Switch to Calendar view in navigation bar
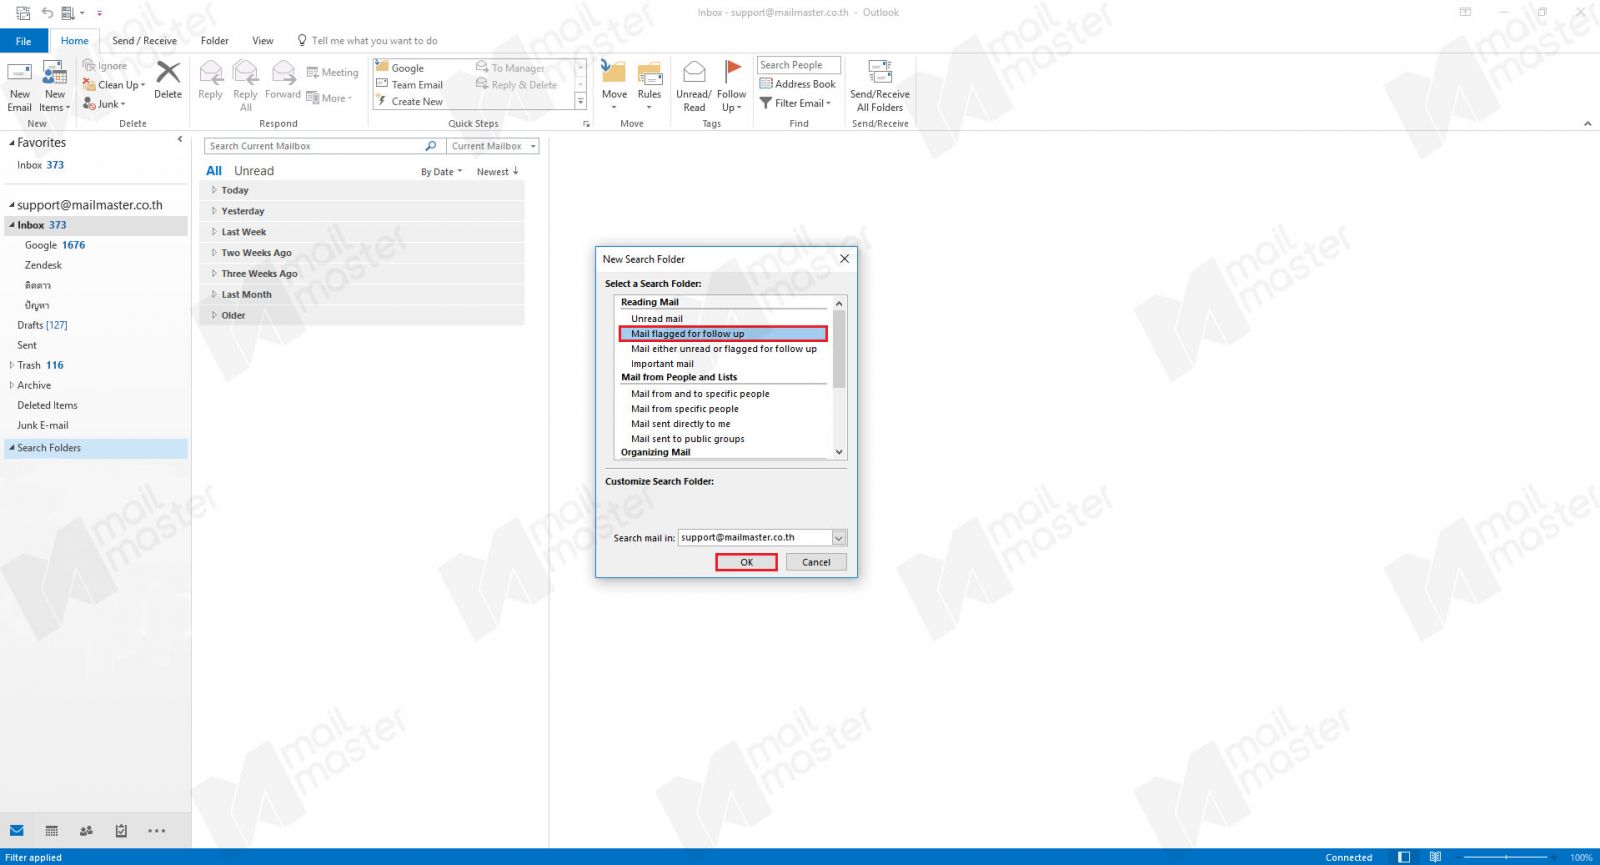Screen dimensions: 1600x865 point(52,830)
